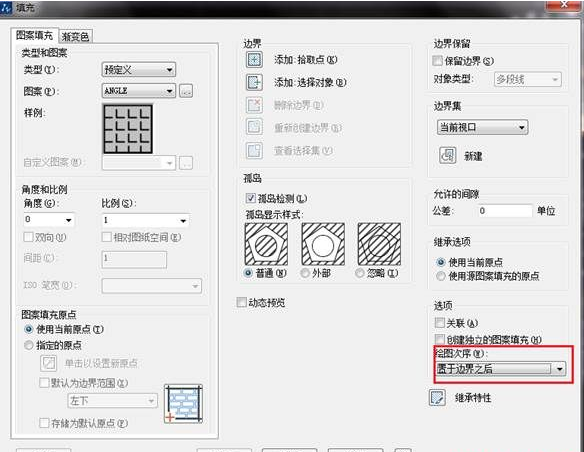The image size is (584, 452).
Task: Click the Inherit Properties (继承特性) icon
Action: (437, 397)
